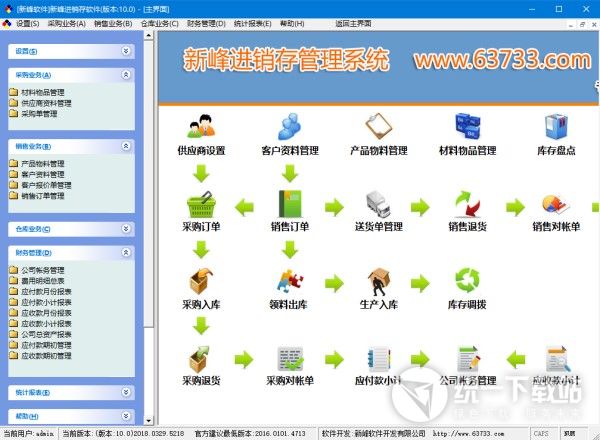This screenshot has height=440, width=600.
Task: Click 当前用户: admin in status bar
Action: [x=29, y=433]
